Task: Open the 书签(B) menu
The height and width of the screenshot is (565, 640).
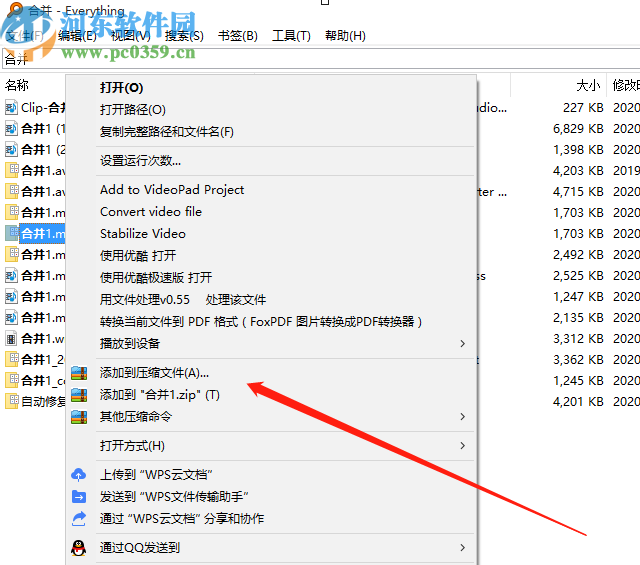Action: 238,36
